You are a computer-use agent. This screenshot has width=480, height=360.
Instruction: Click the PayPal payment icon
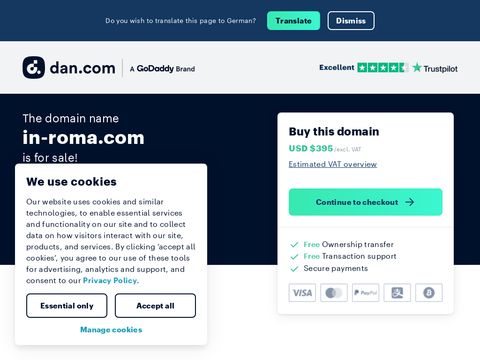tap(365, 293)
